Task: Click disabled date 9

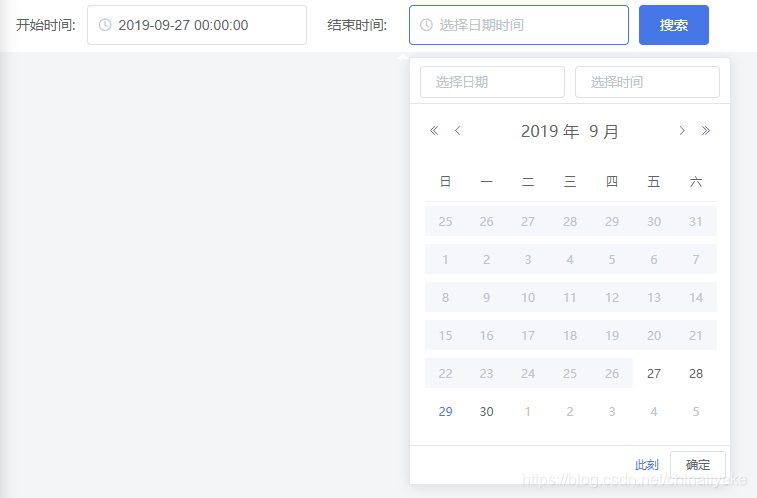Action: click(486, 297)
